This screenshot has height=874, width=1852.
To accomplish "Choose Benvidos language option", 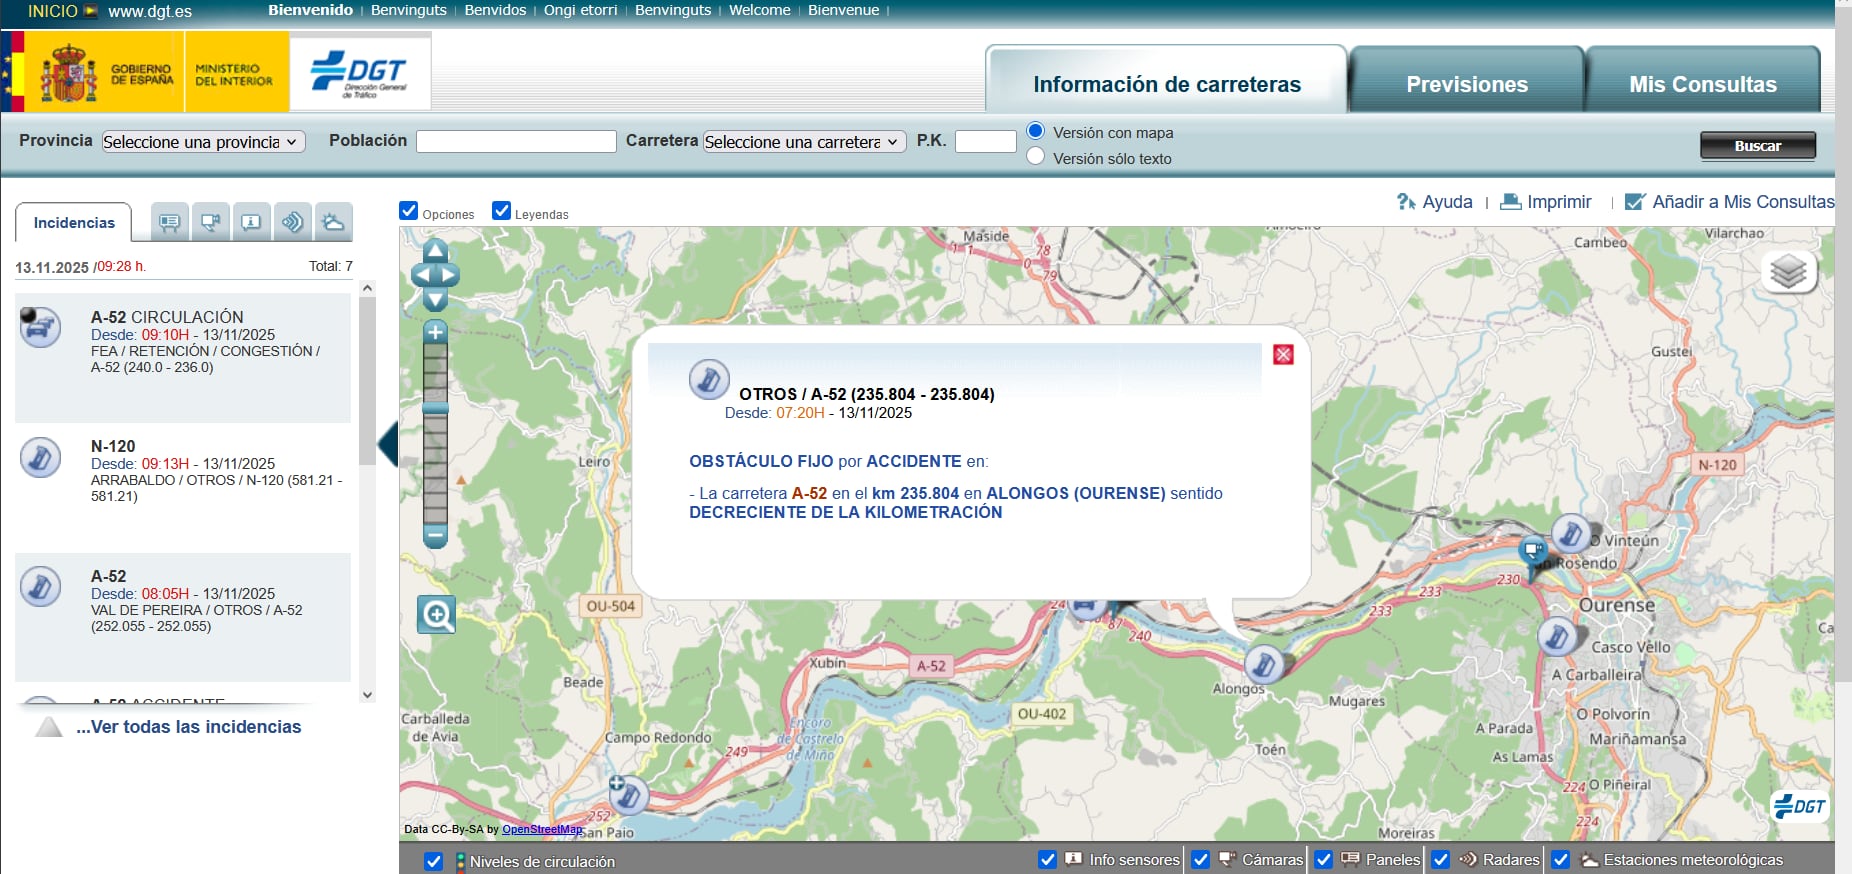I will (495, 10).
